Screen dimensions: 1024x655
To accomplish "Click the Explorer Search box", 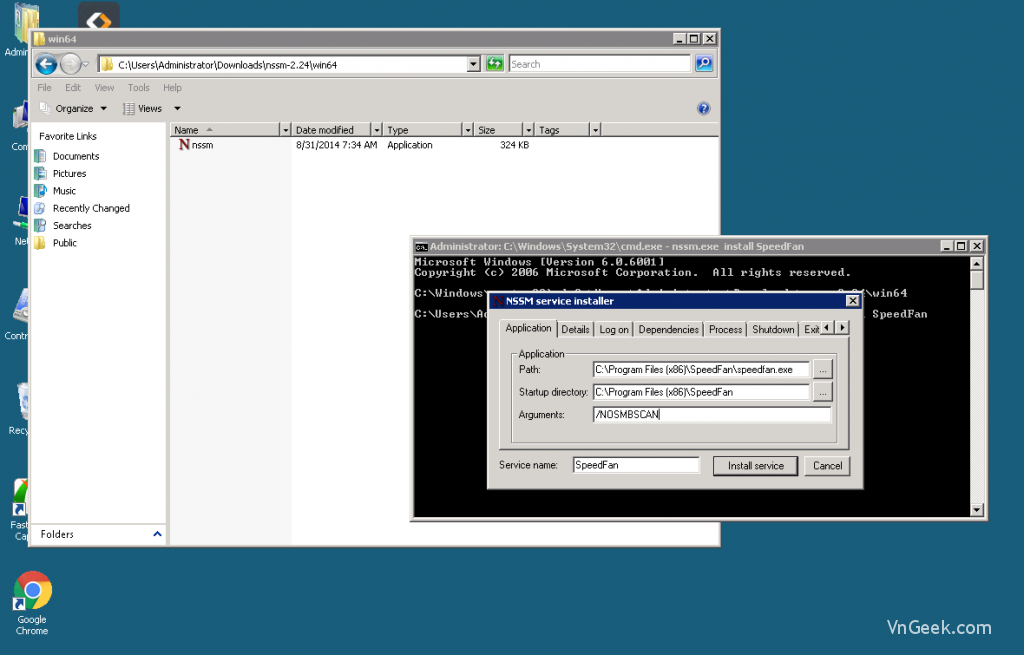I will [599, 64].
